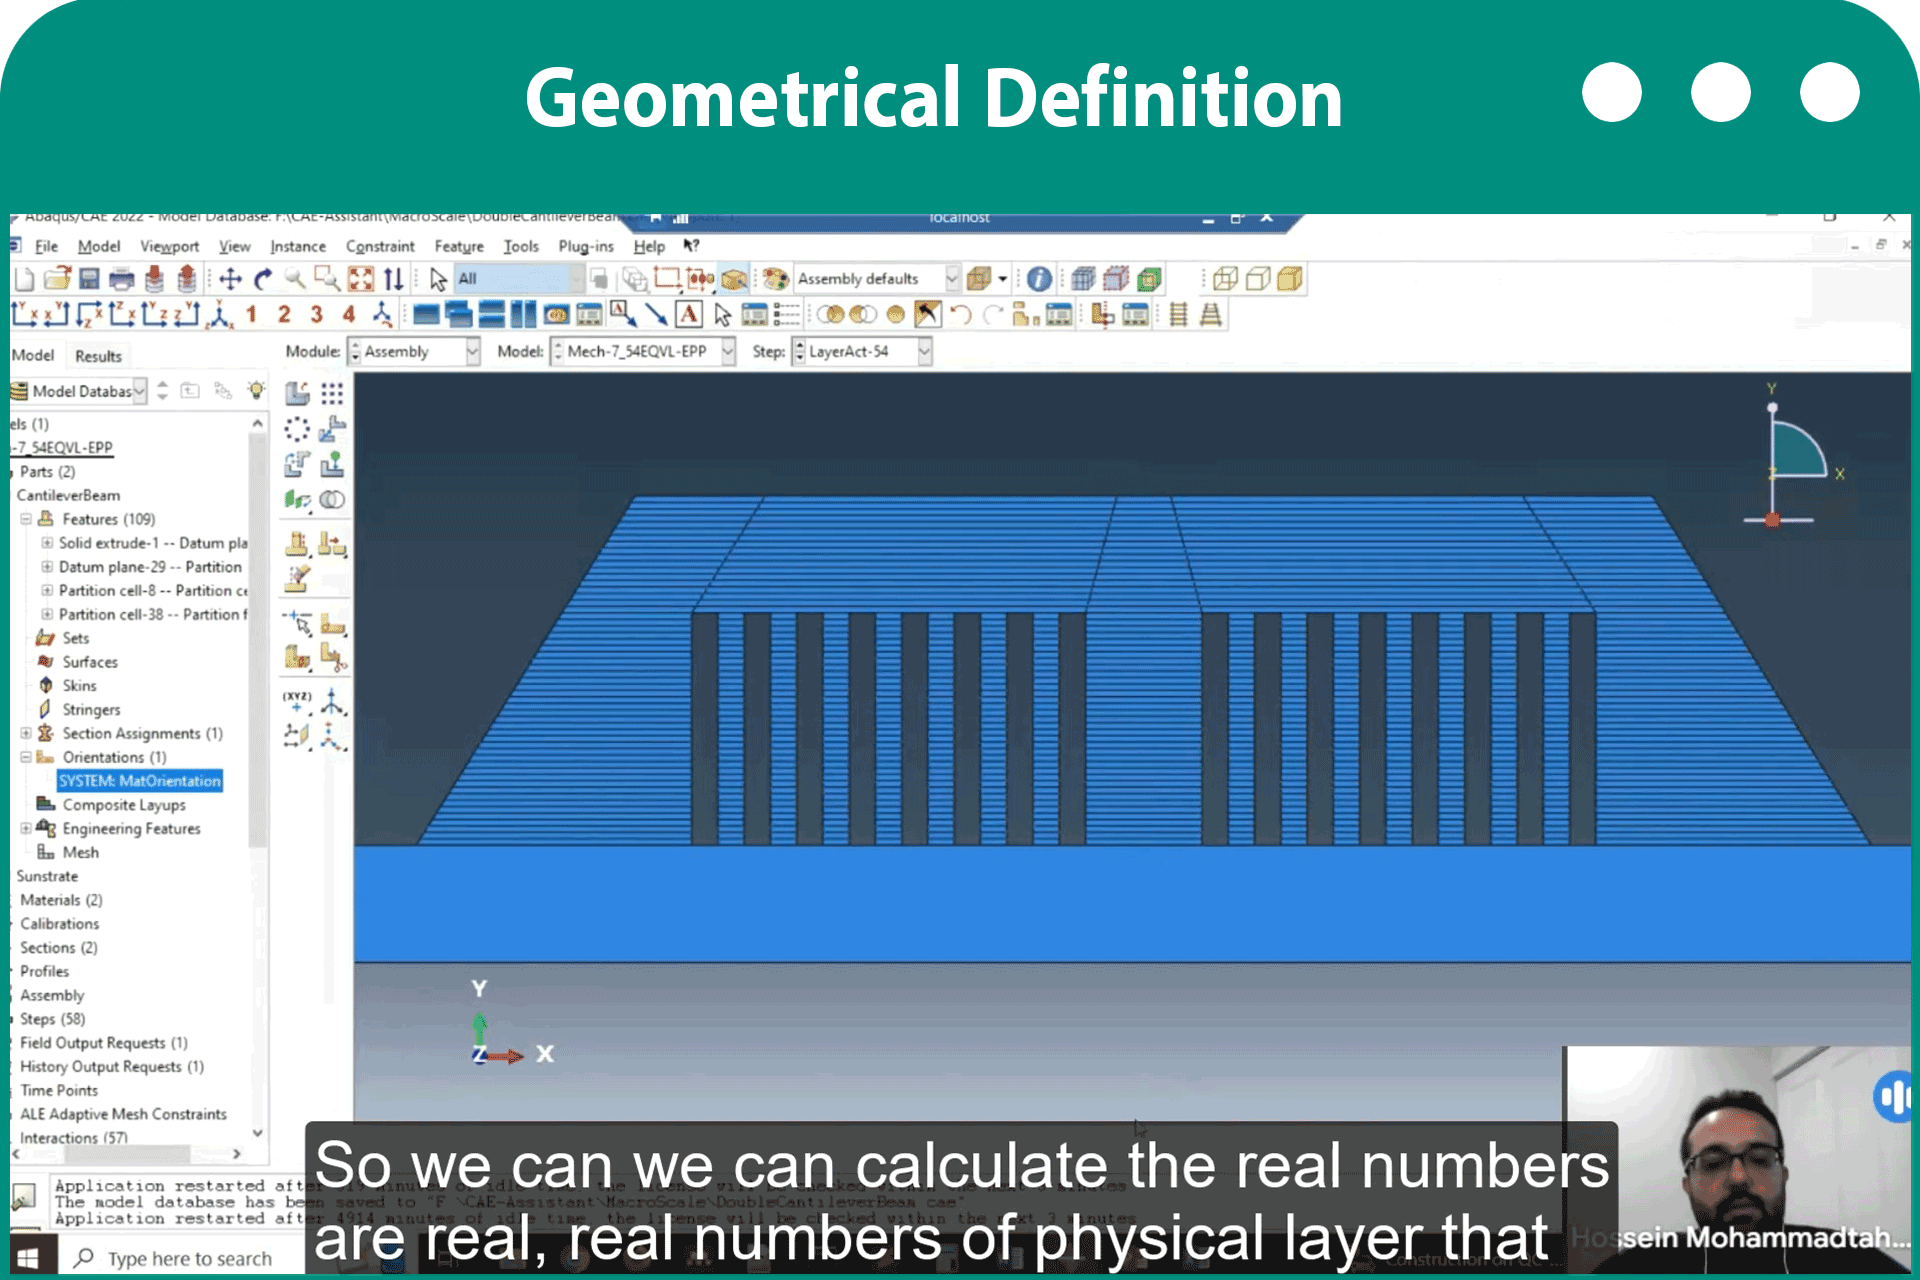The width and height of the screenshot is (1920, 1280).
Task: Toggle hidden render style
Action: coord(1258,279)
